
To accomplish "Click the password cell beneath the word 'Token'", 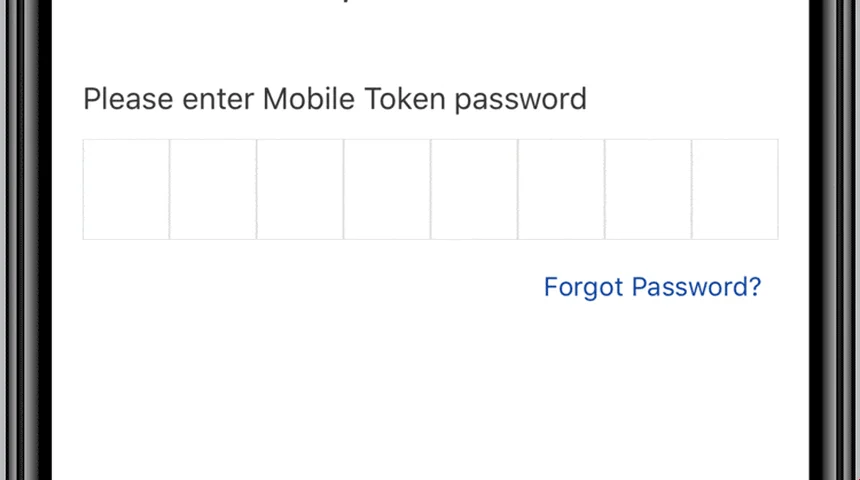I will 387,189.
